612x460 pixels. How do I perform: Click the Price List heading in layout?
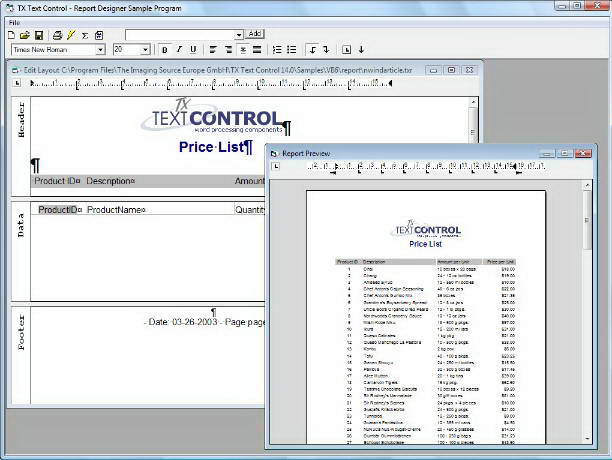coord(212,147)
